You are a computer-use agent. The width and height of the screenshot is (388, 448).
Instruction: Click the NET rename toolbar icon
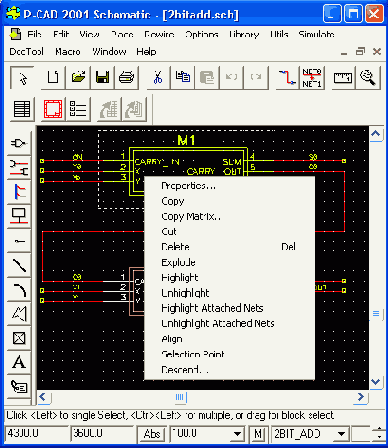click(x=312, y=78)
